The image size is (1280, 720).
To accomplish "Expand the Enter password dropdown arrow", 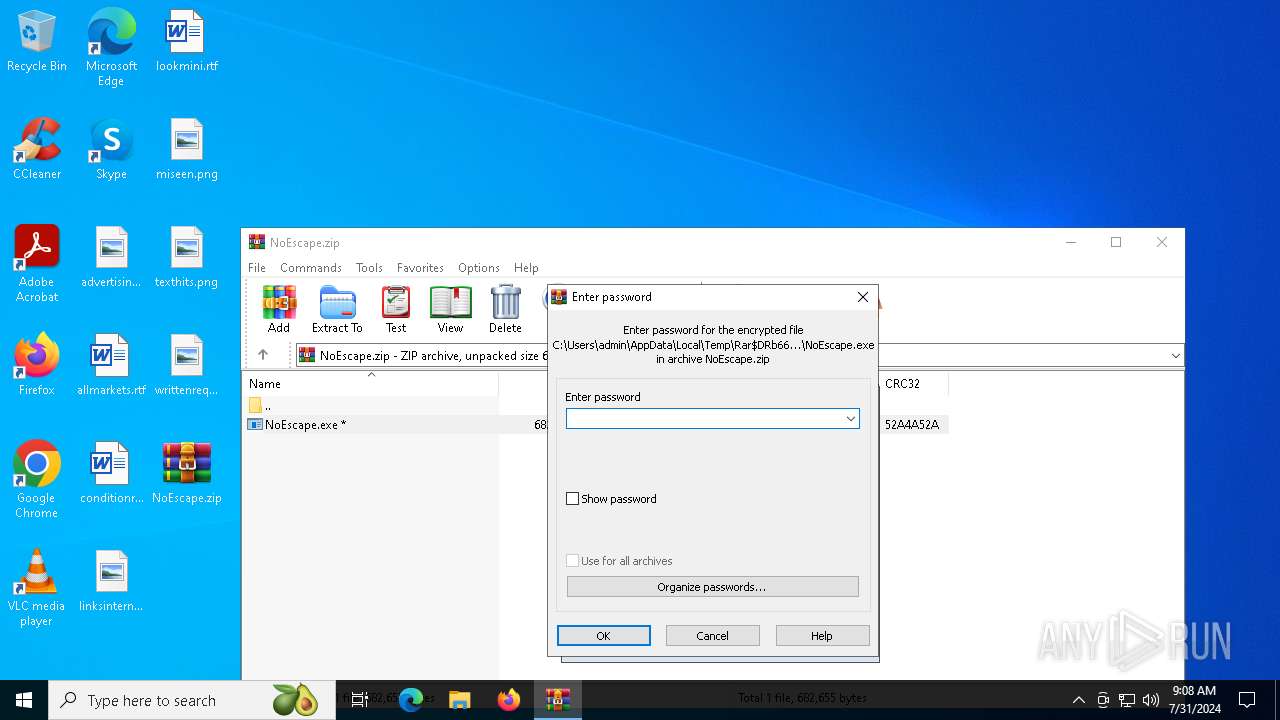I will pos(851,419).
